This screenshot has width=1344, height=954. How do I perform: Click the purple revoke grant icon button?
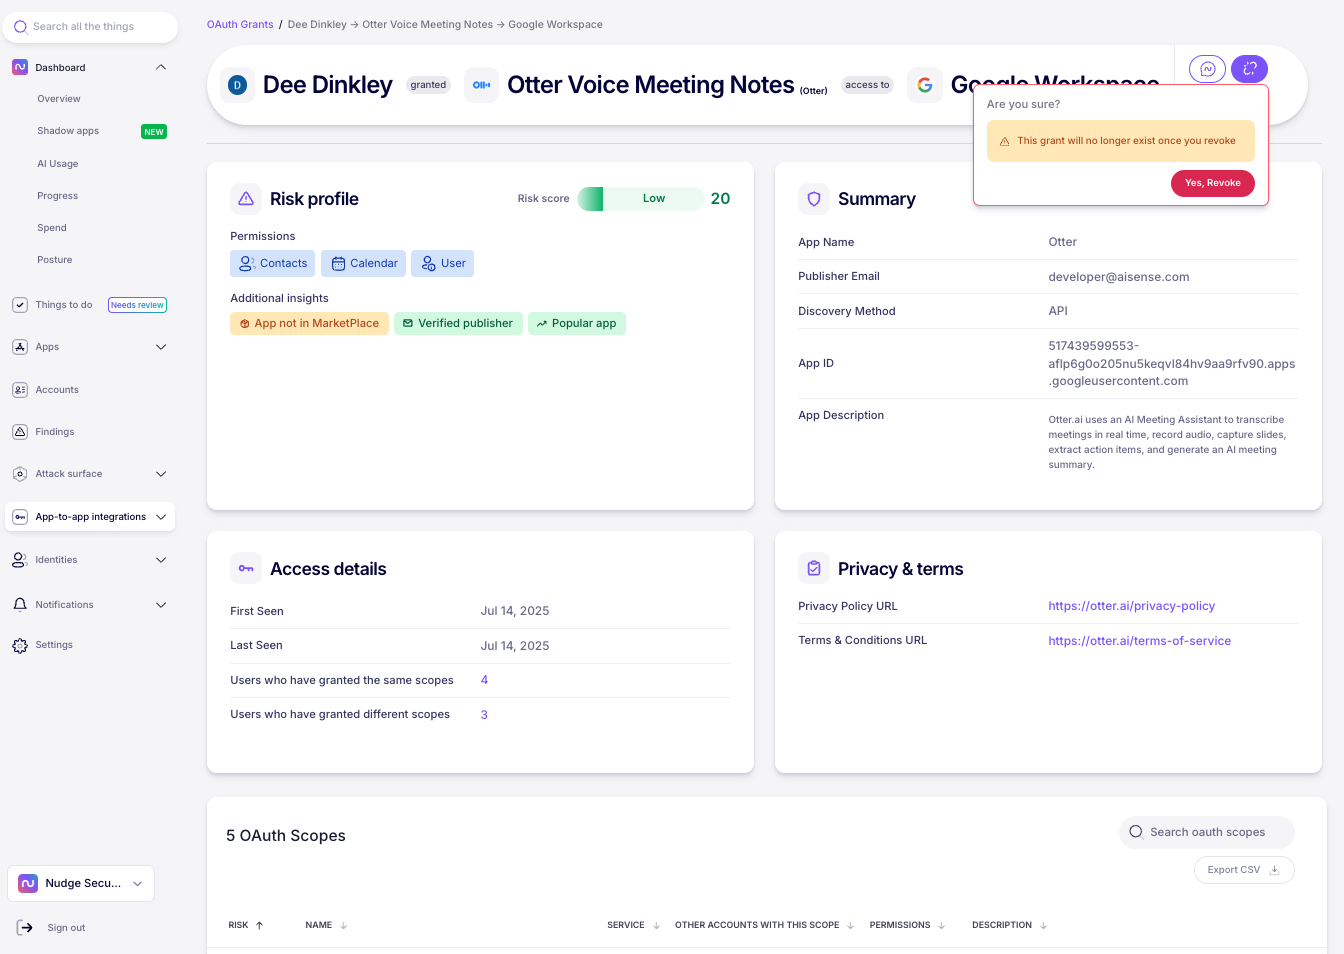point(1249,69)
